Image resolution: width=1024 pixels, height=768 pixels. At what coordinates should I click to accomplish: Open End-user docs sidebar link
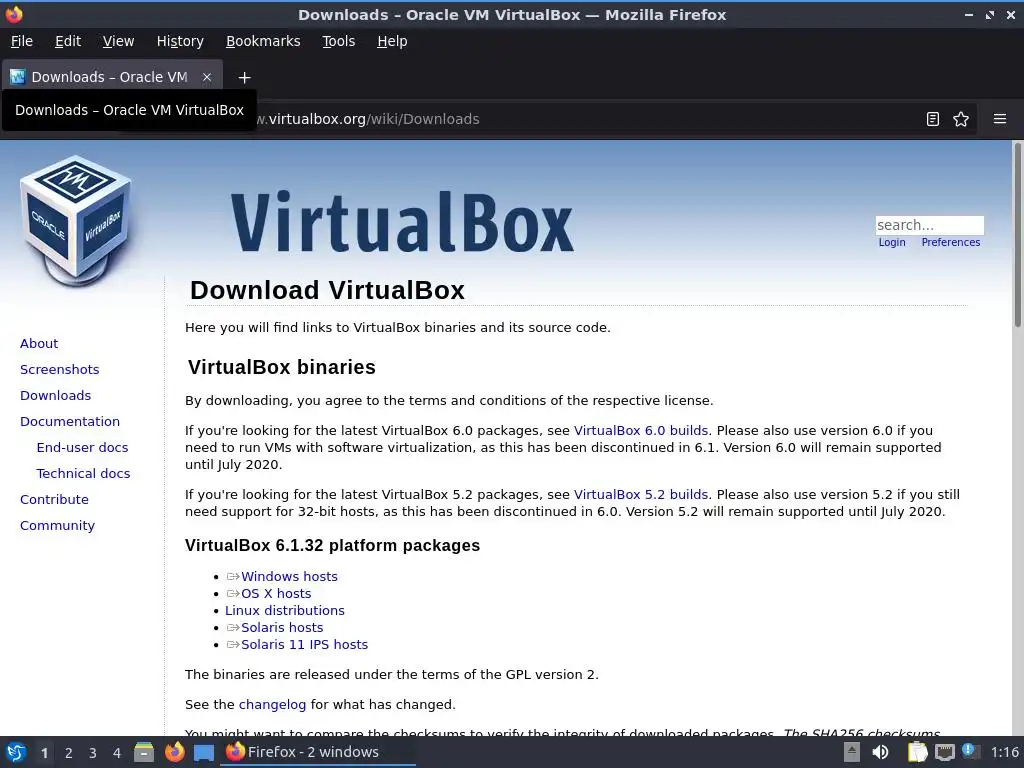pos(82,448)
